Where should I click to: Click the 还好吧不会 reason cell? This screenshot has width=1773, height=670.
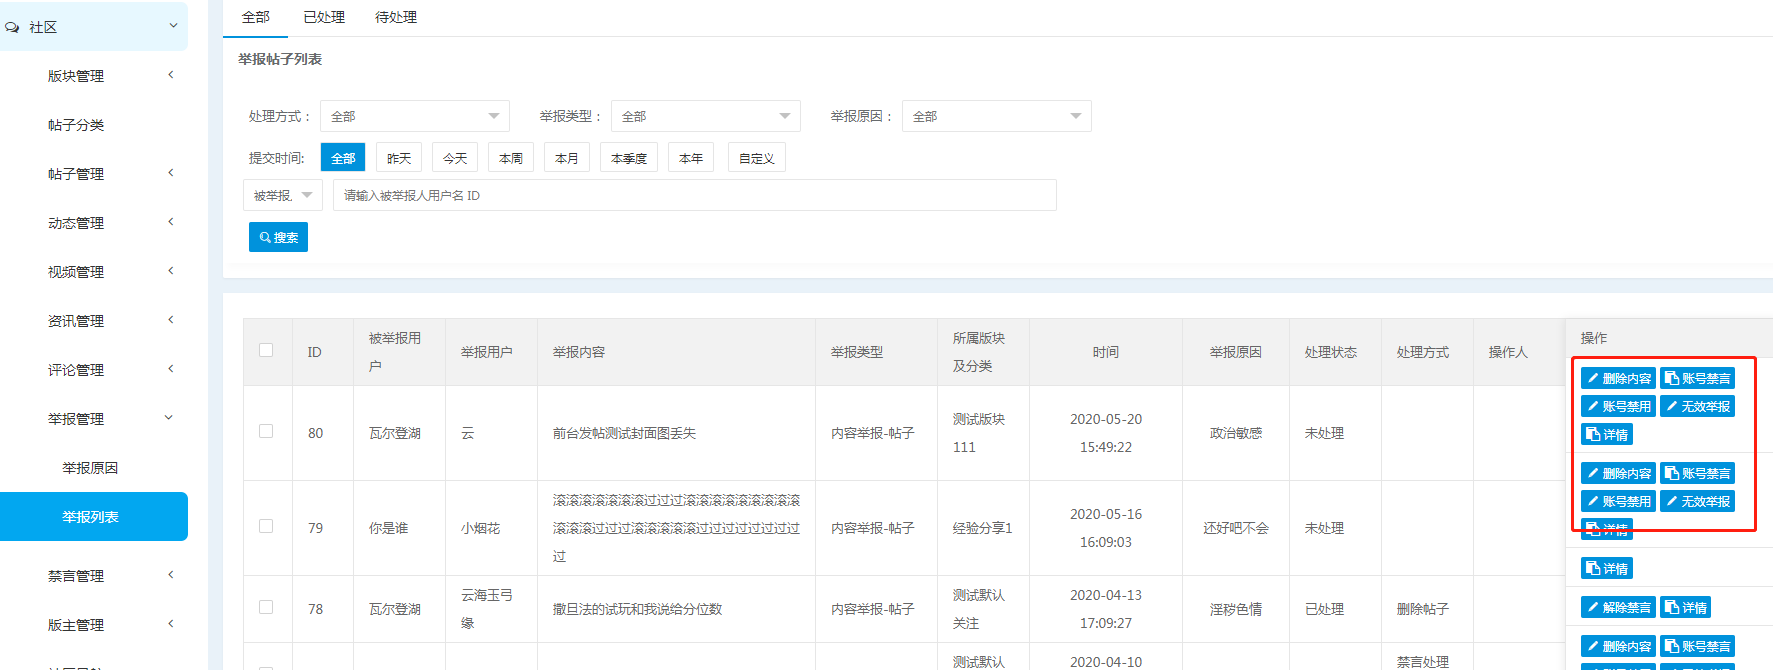[1236, 528]
